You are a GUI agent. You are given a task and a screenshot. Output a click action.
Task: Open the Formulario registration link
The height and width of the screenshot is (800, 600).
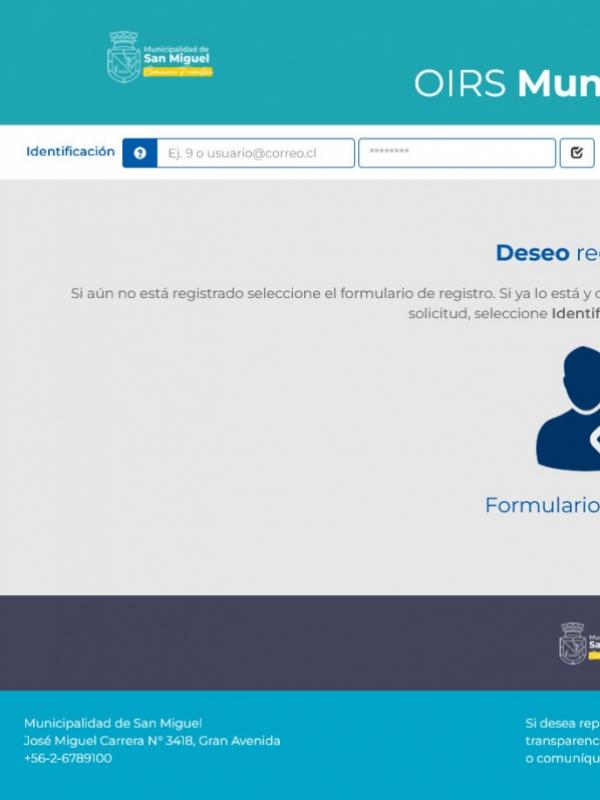[x=542, y=506]
